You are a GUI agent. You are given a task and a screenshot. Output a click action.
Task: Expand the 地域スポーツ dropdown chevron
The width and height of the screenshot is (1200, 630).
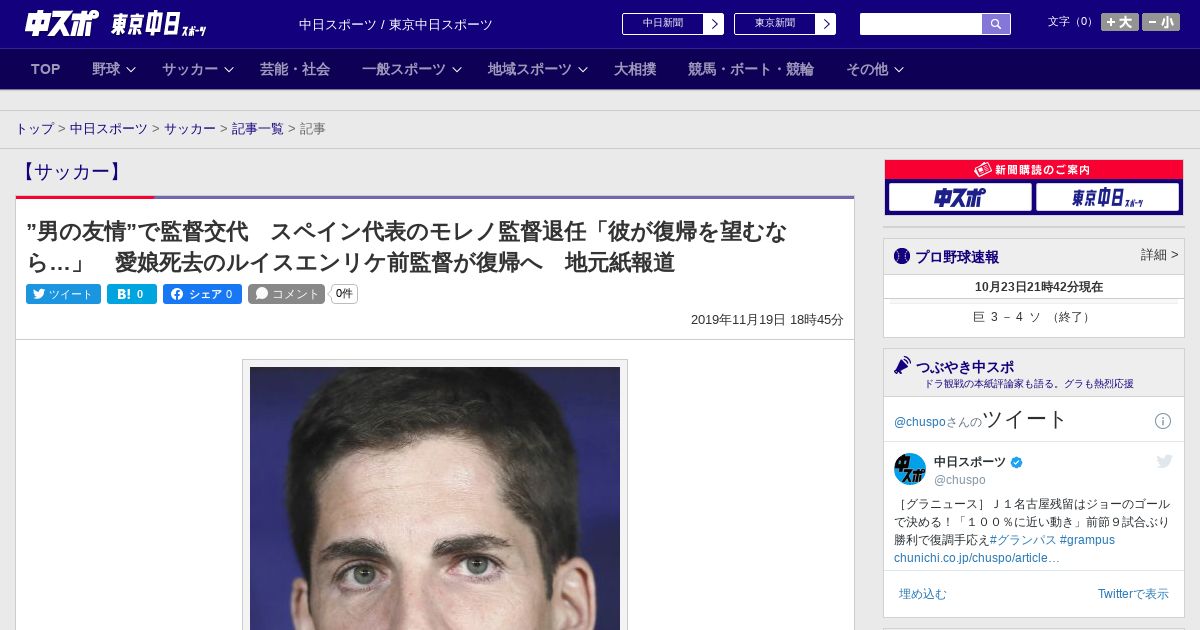(x=583, y=69)
